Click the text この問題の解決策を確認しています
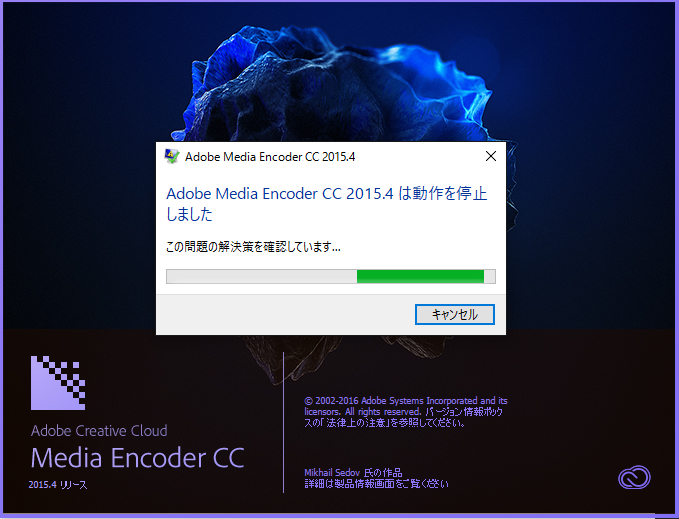Viewport: 679px width, 519px height. click(x=253, y=247)
